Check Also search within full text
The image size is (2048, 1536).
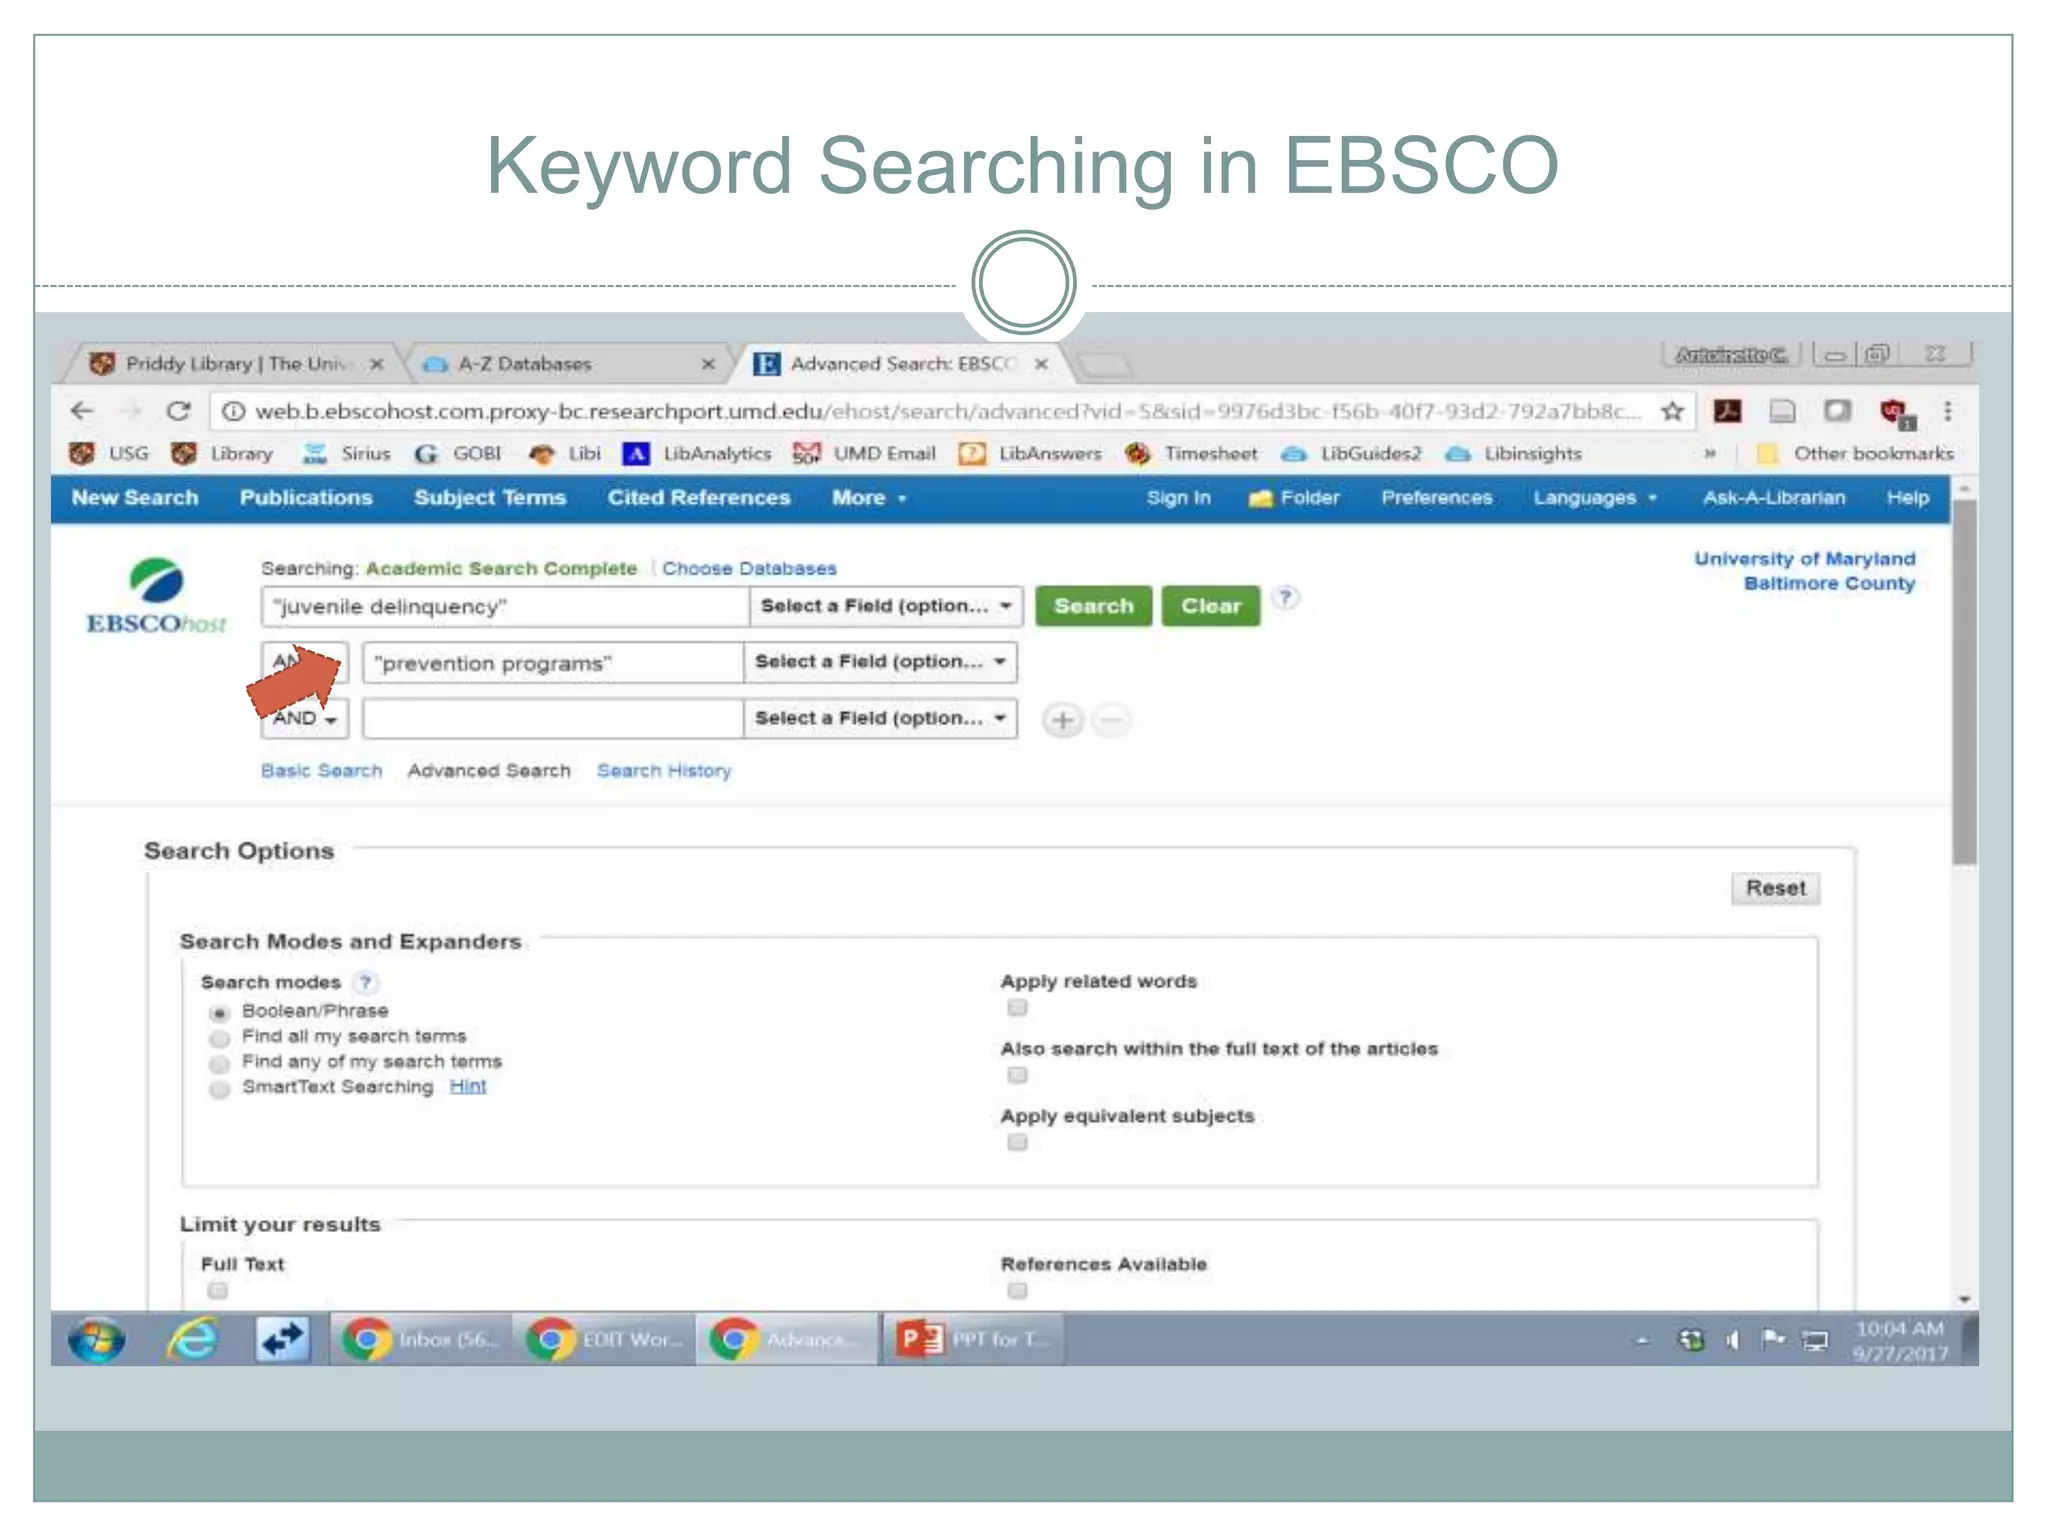1017,1075
